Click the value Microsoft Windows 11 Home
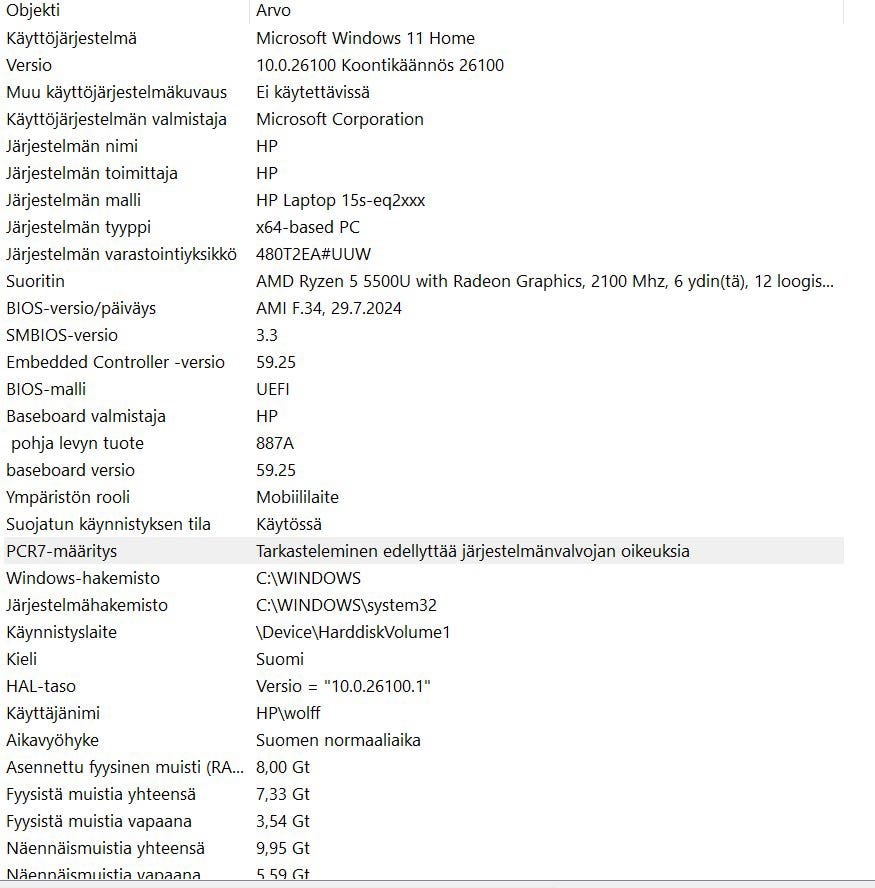The width and height of the screenshot is (875, 888). point(365,38)
